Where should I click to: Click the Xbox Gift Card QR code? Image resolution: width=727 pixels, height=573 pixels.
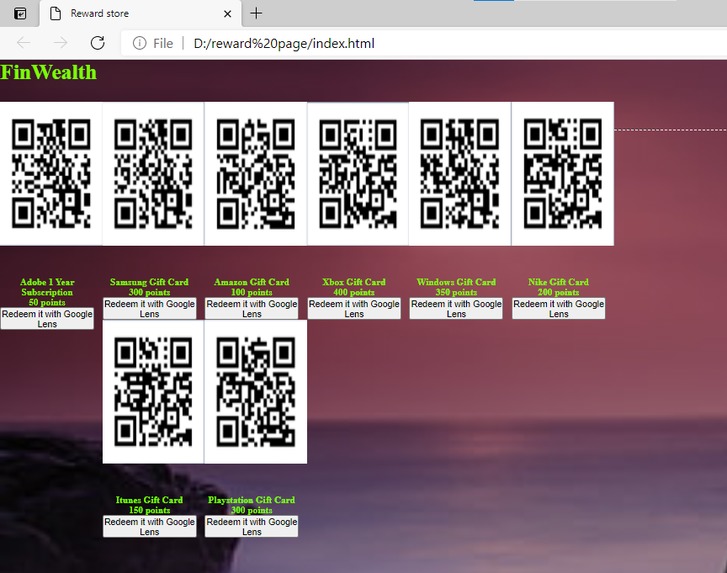357,174
